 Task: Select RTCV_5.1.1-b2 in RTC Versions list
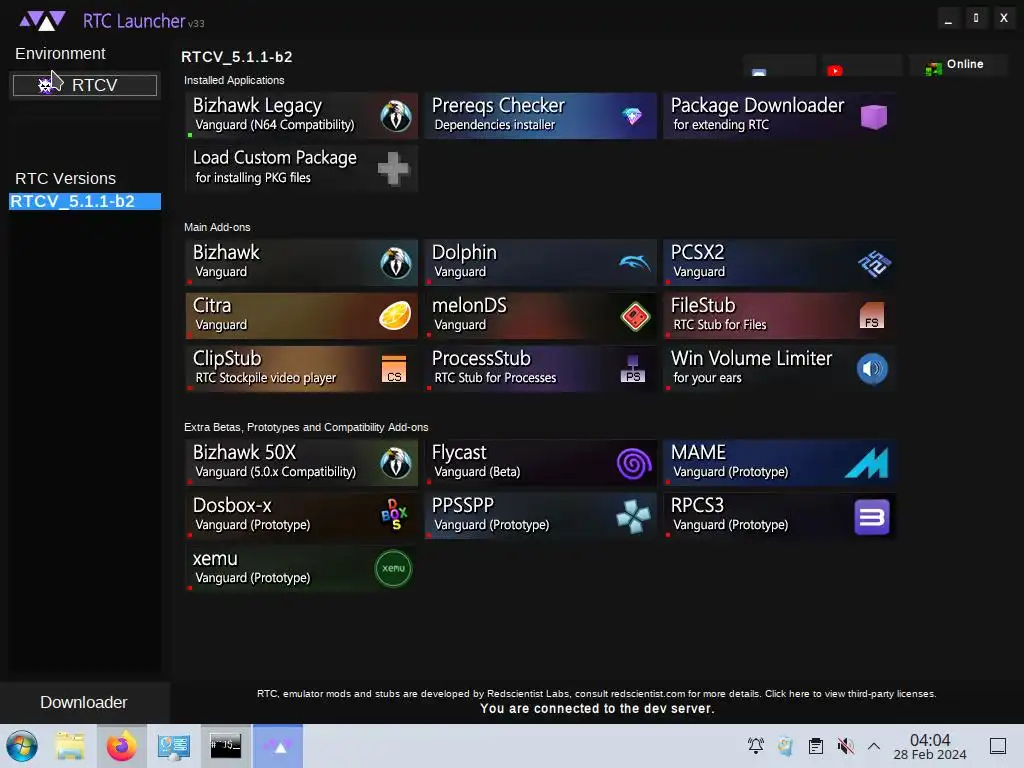point(85,201)
